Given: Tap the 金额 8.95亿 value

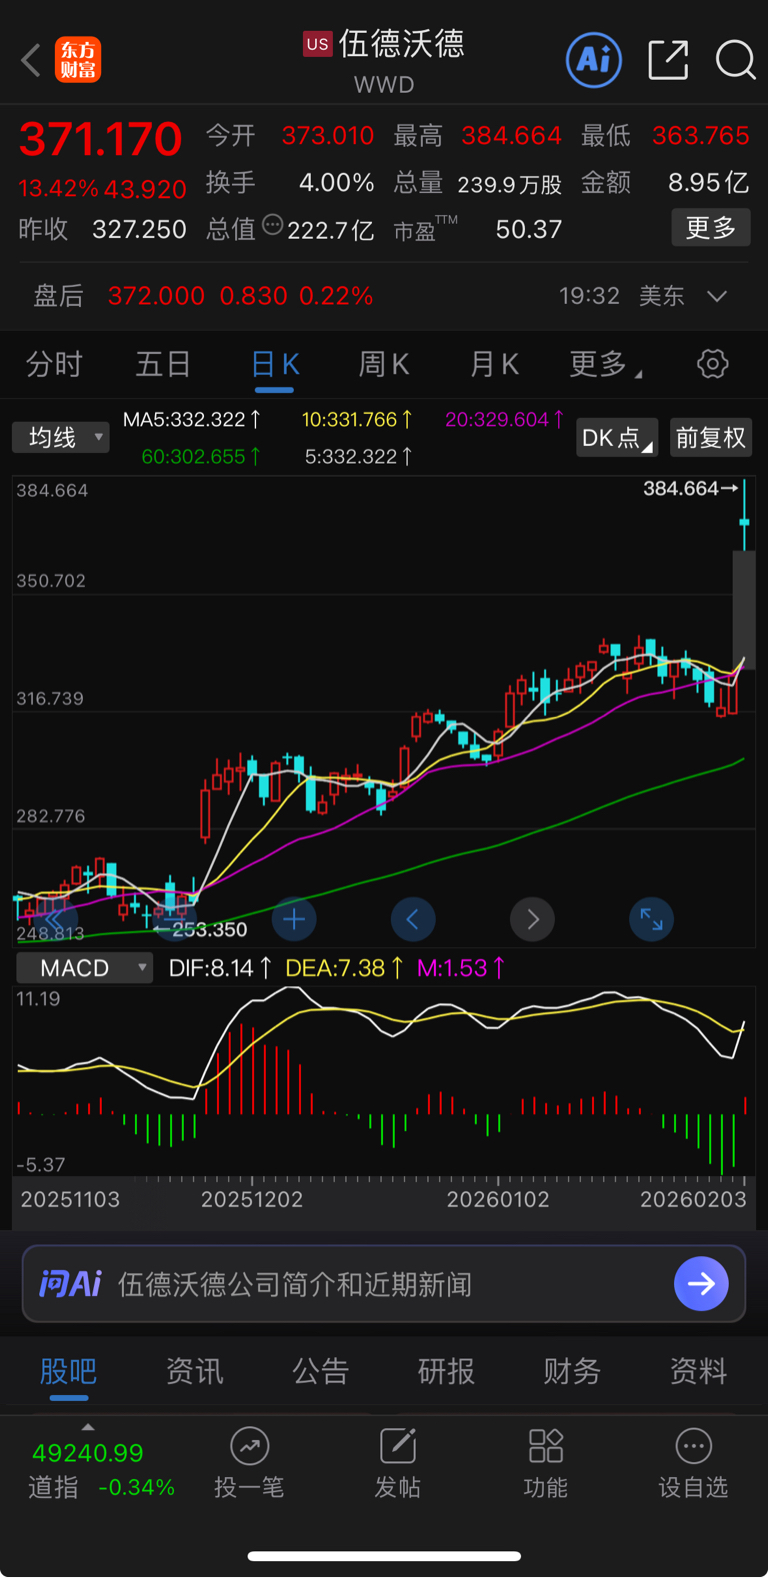Looking at the screenshot, I should pos(708,182).
